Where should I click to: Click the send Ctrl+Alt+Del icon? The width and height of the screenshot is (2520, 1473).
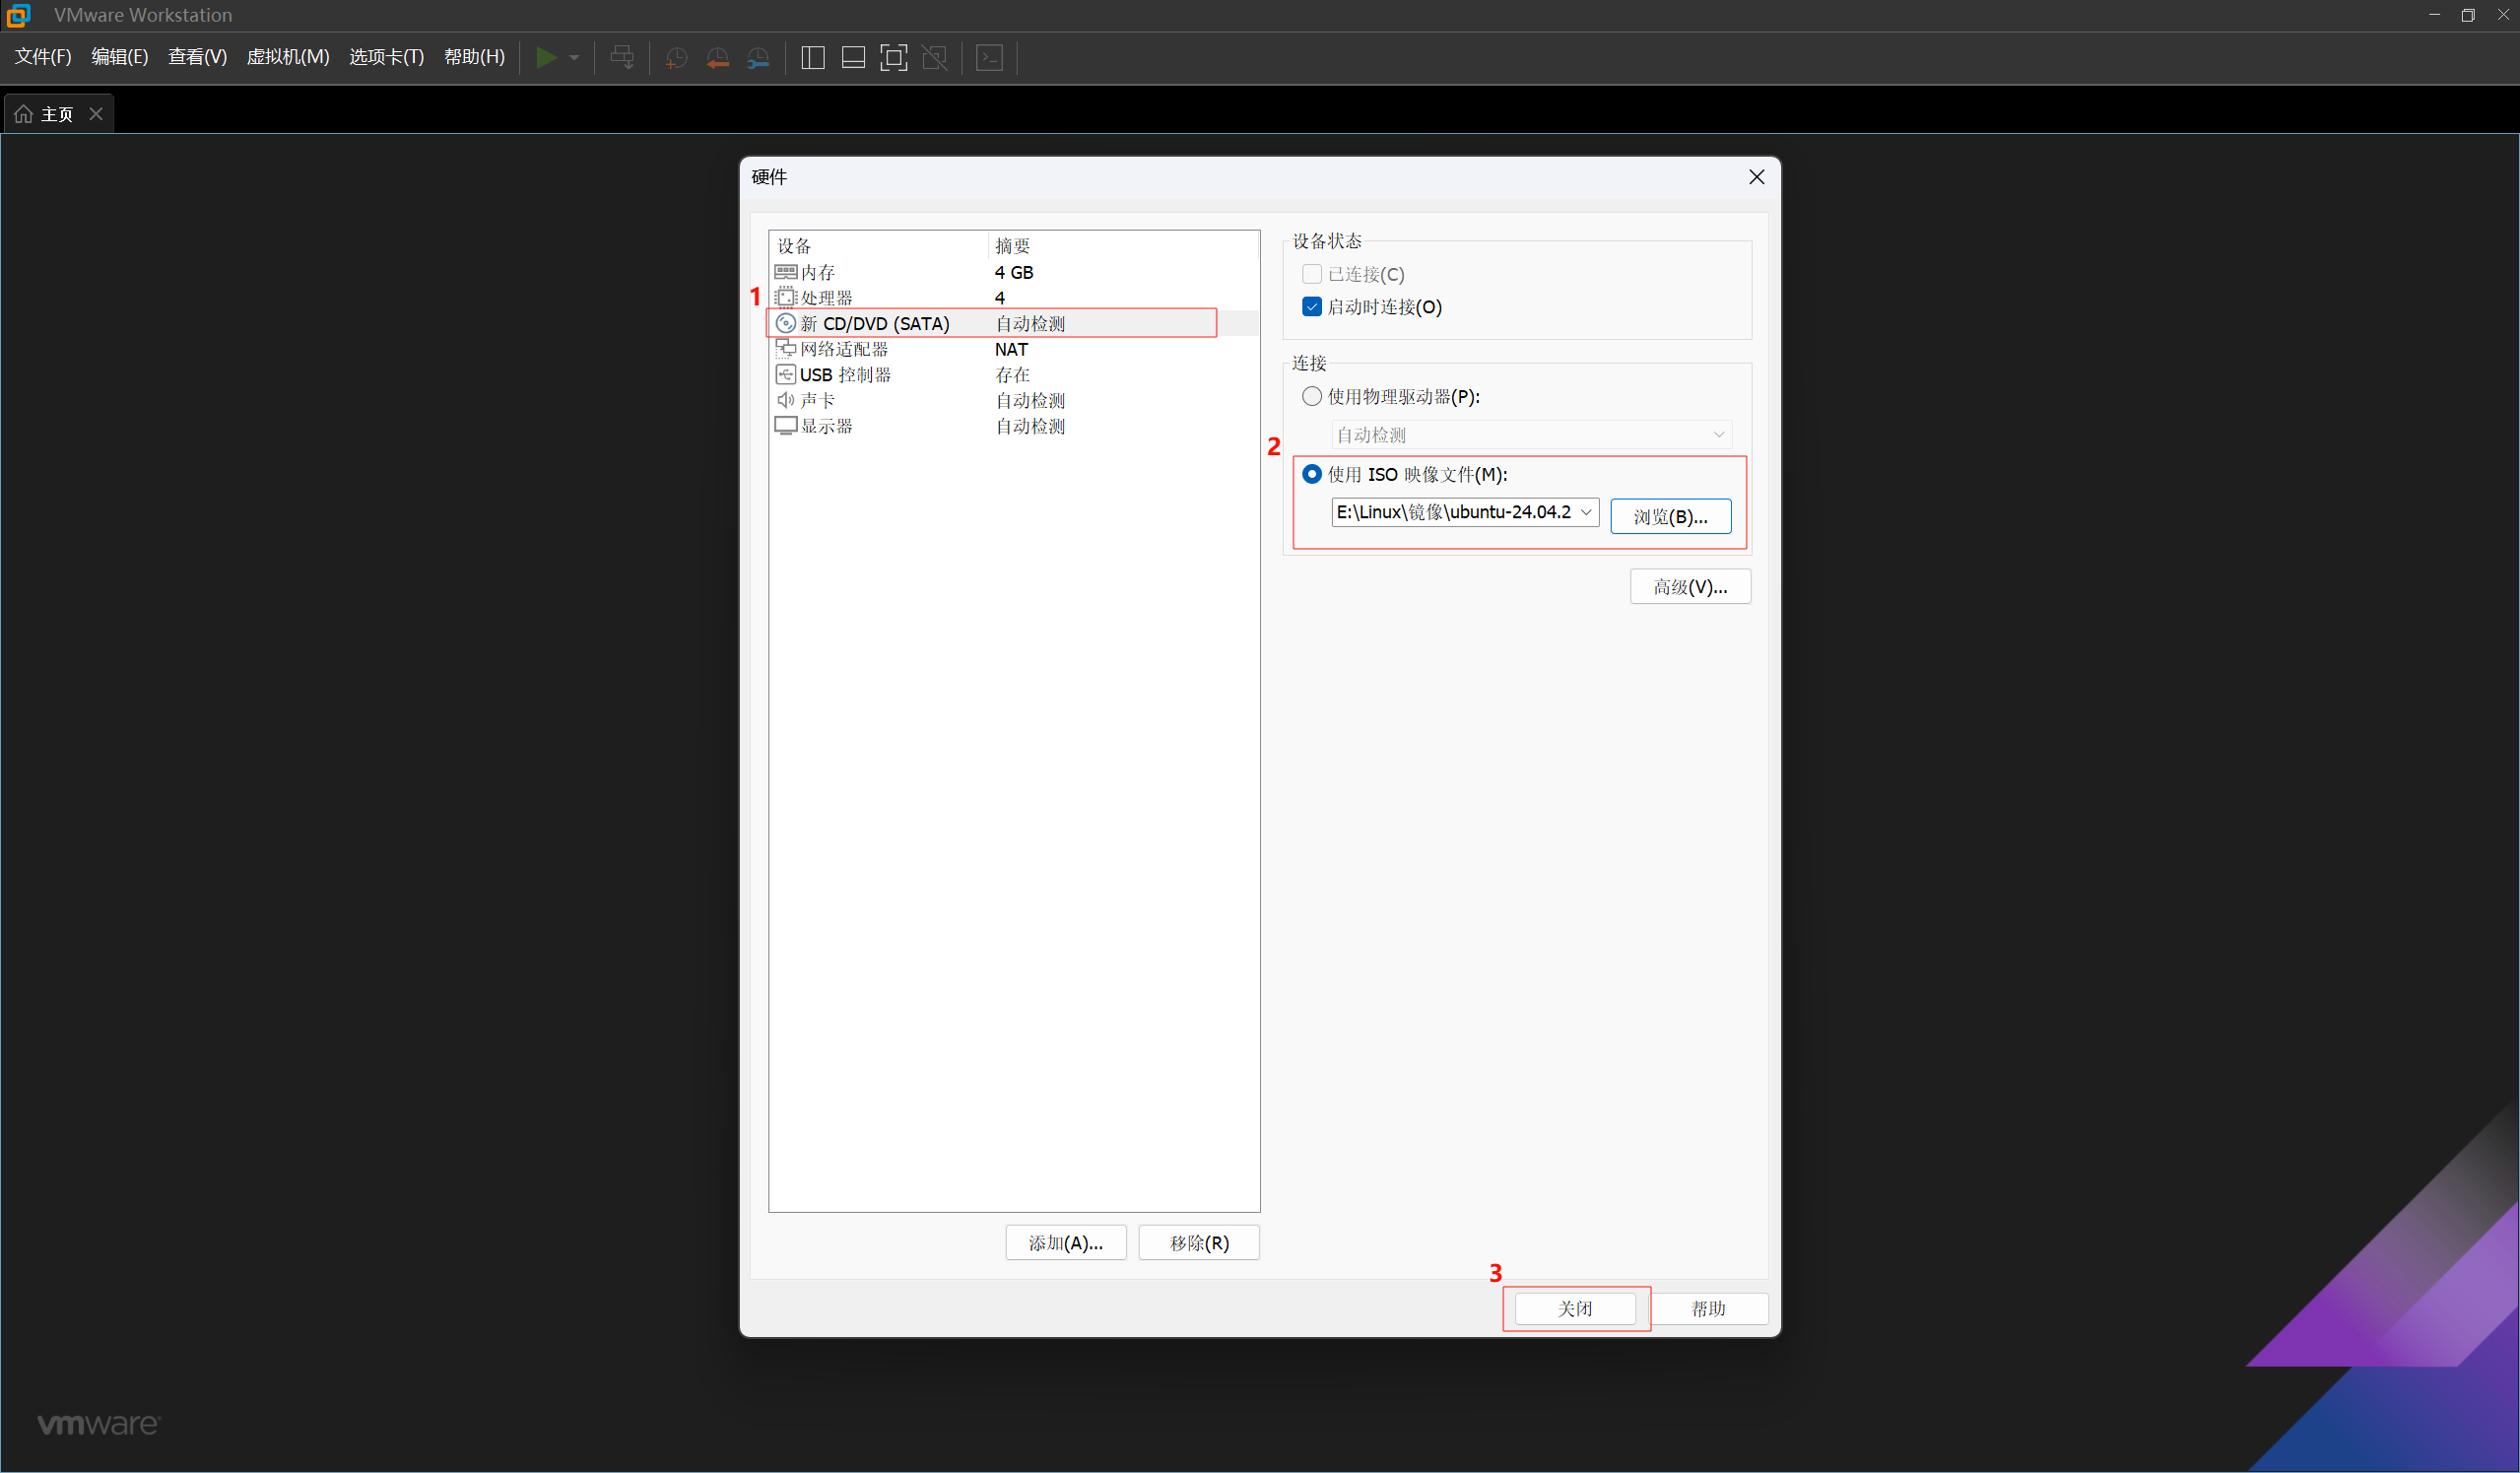tap(622, 58)
